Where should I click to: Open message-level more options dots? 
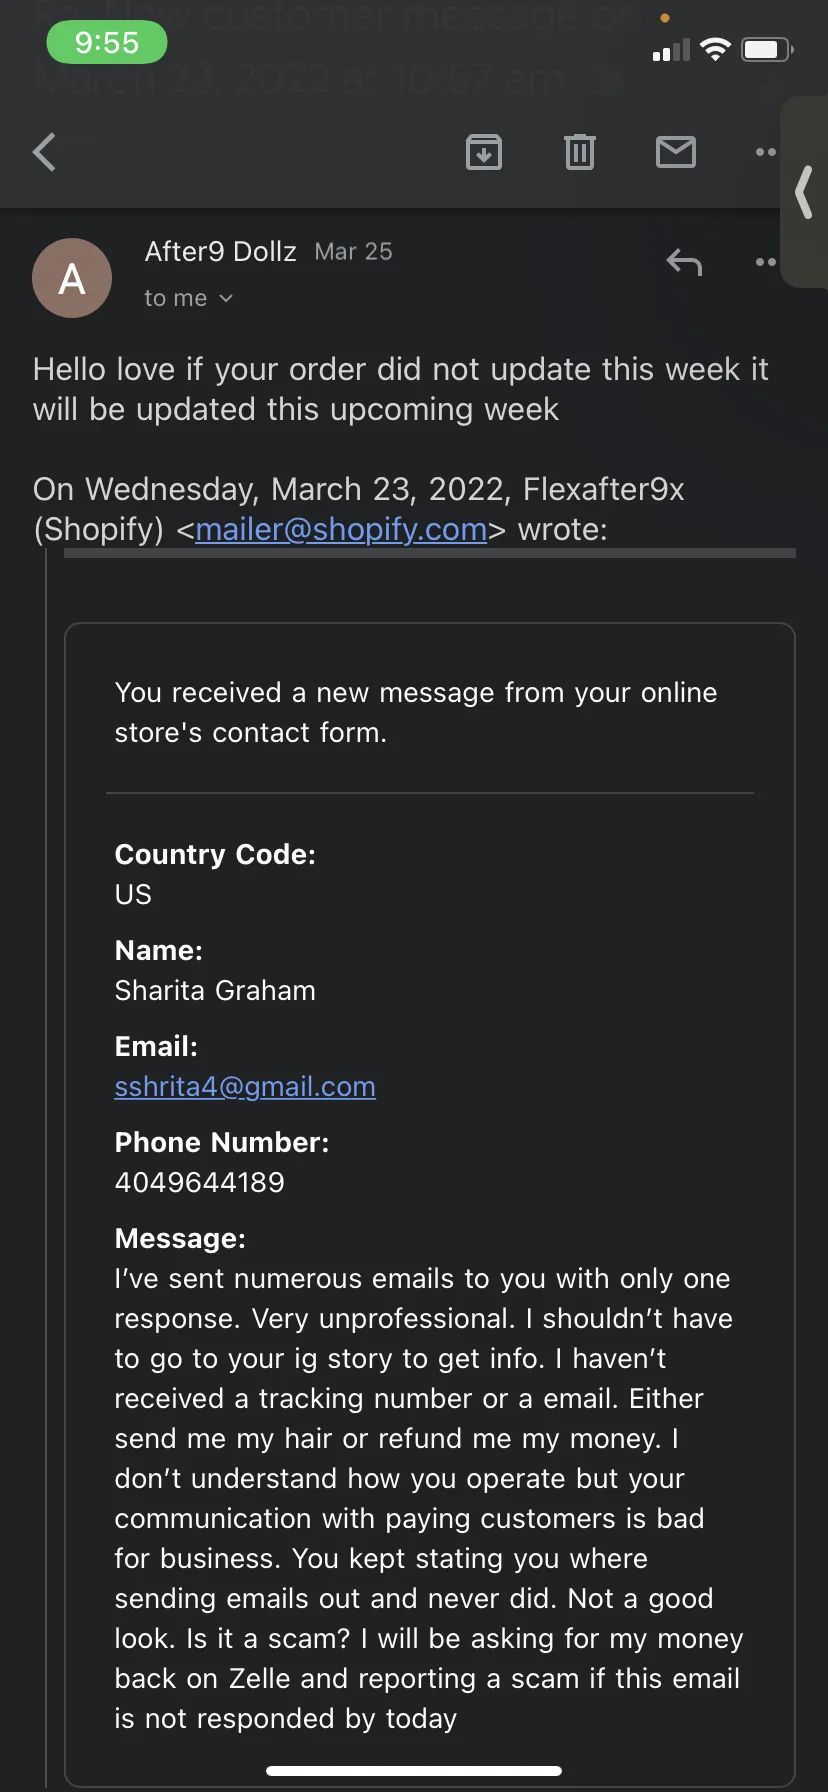pos(766,262)
